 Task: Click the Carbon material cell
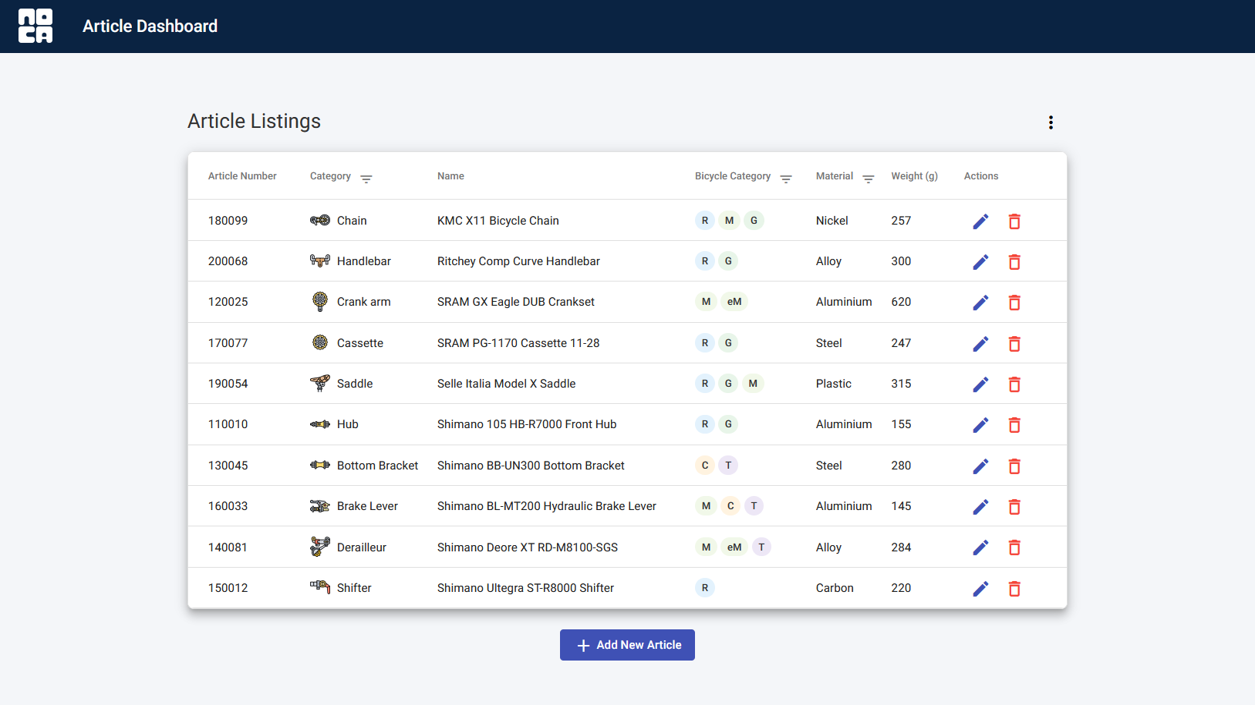pyautogui.click(x=834, y=588)
